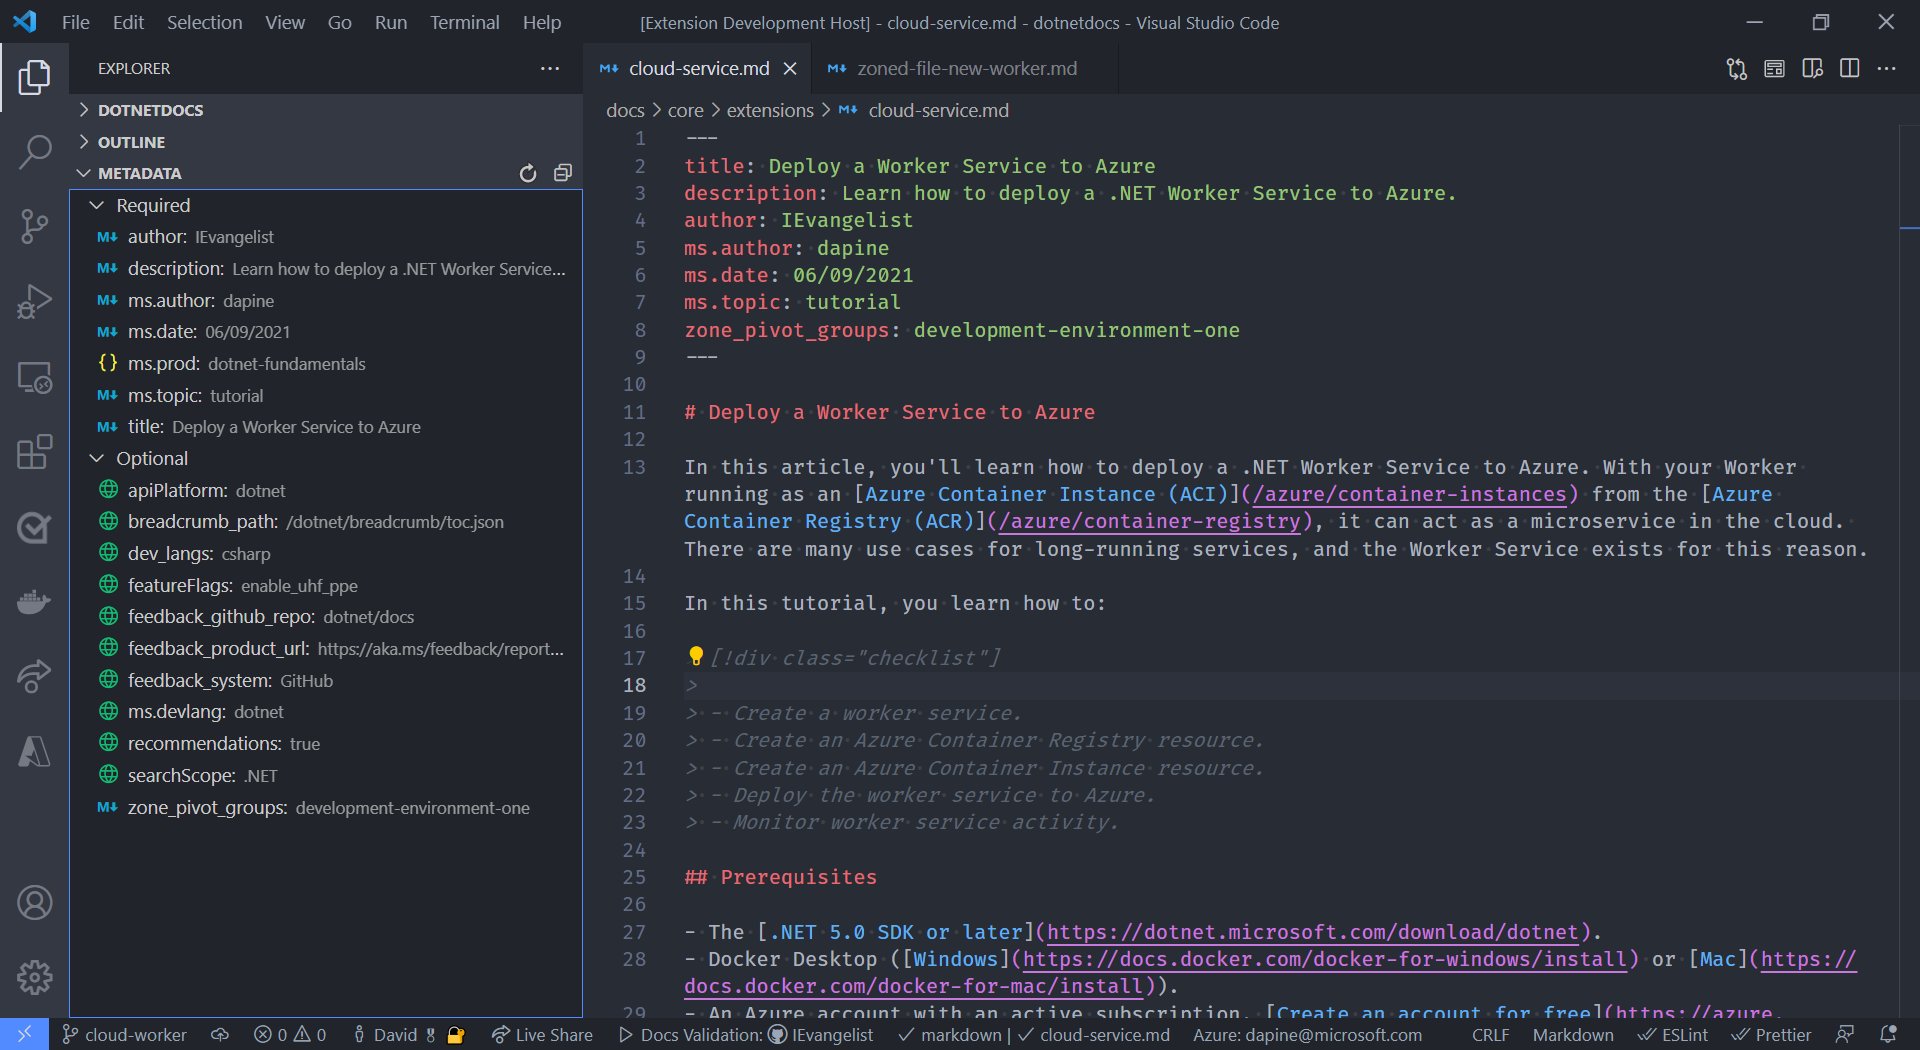Select the apiPlatform metadata item
1920x1050 pixels.
(x=326, y=490)
